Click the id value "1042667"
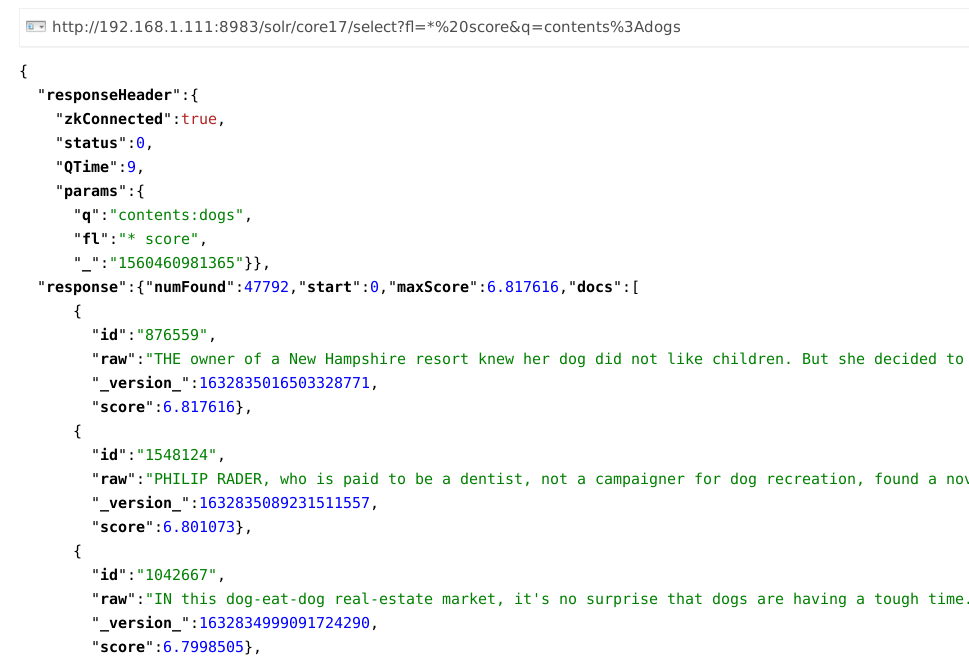Viewport: 969px width, 663px height. [x=177, y=575]
